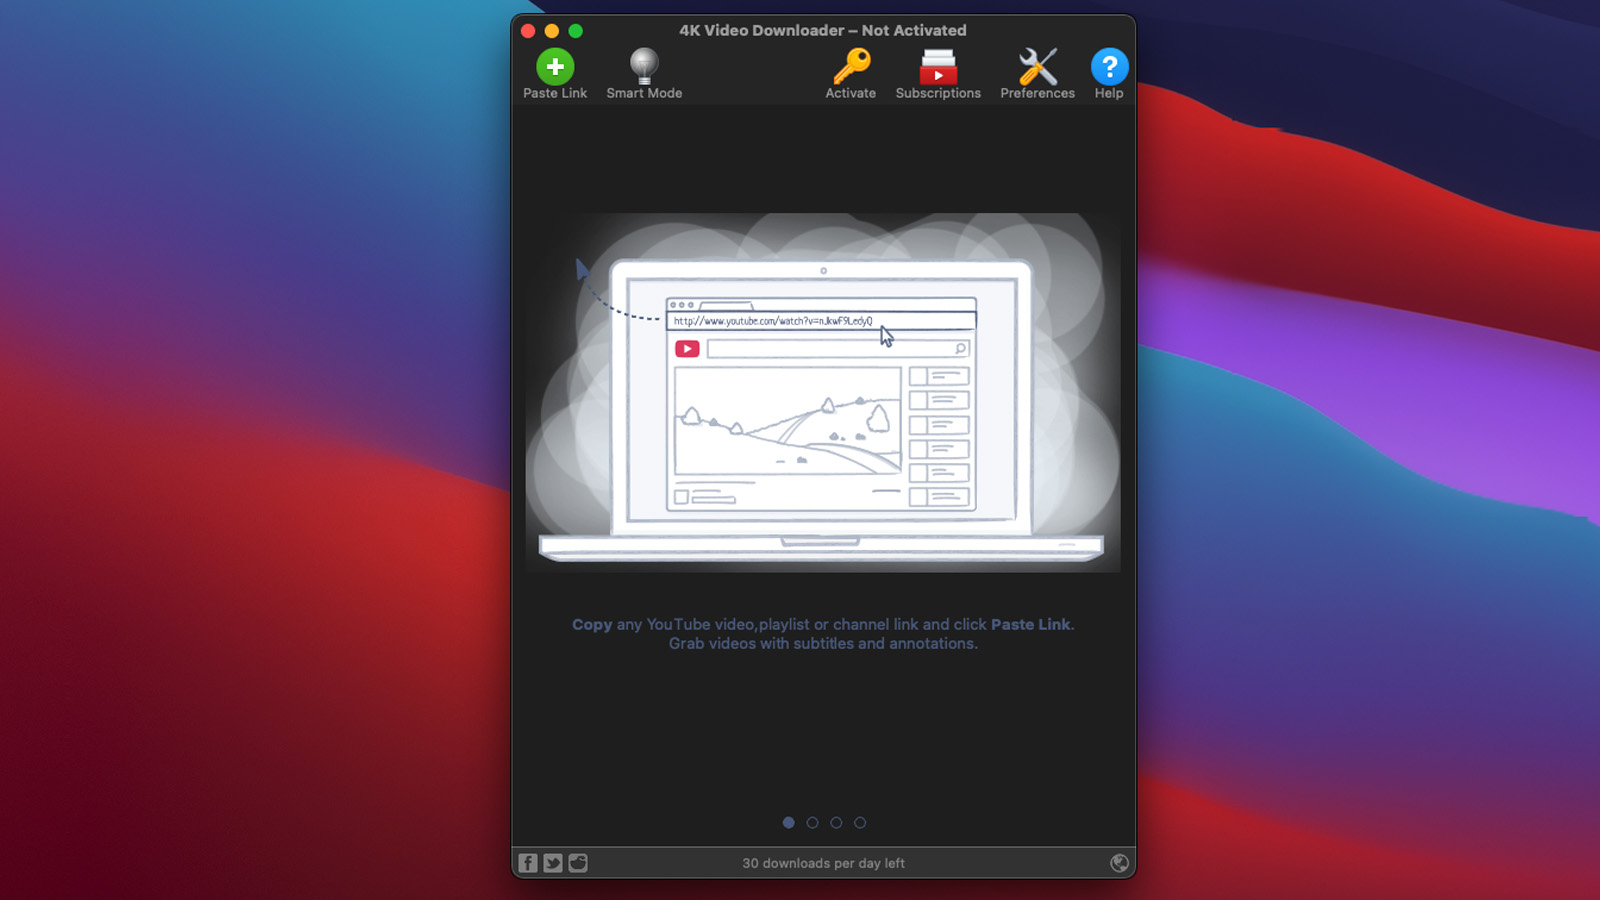Switch to the fourth tutorial page dot

860,823
